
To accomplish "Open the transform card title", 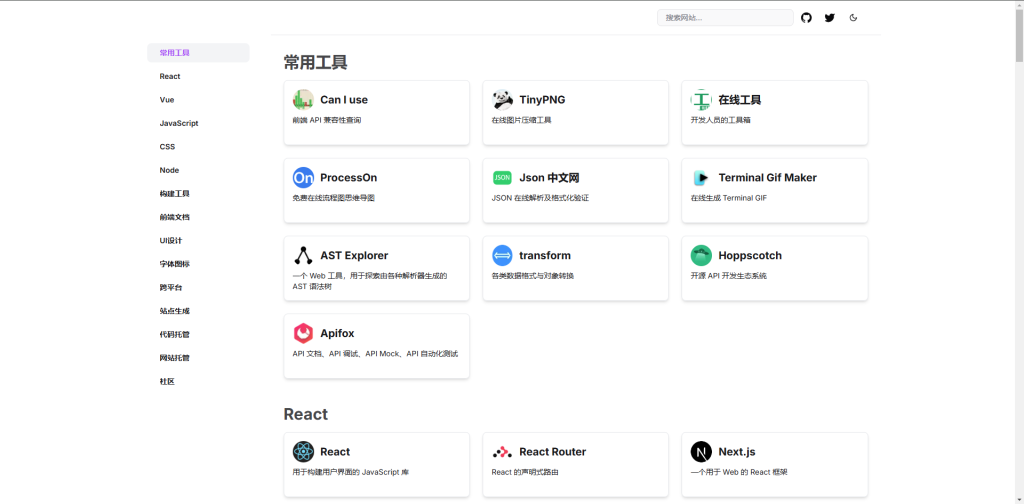I will (x=545, y=255).
